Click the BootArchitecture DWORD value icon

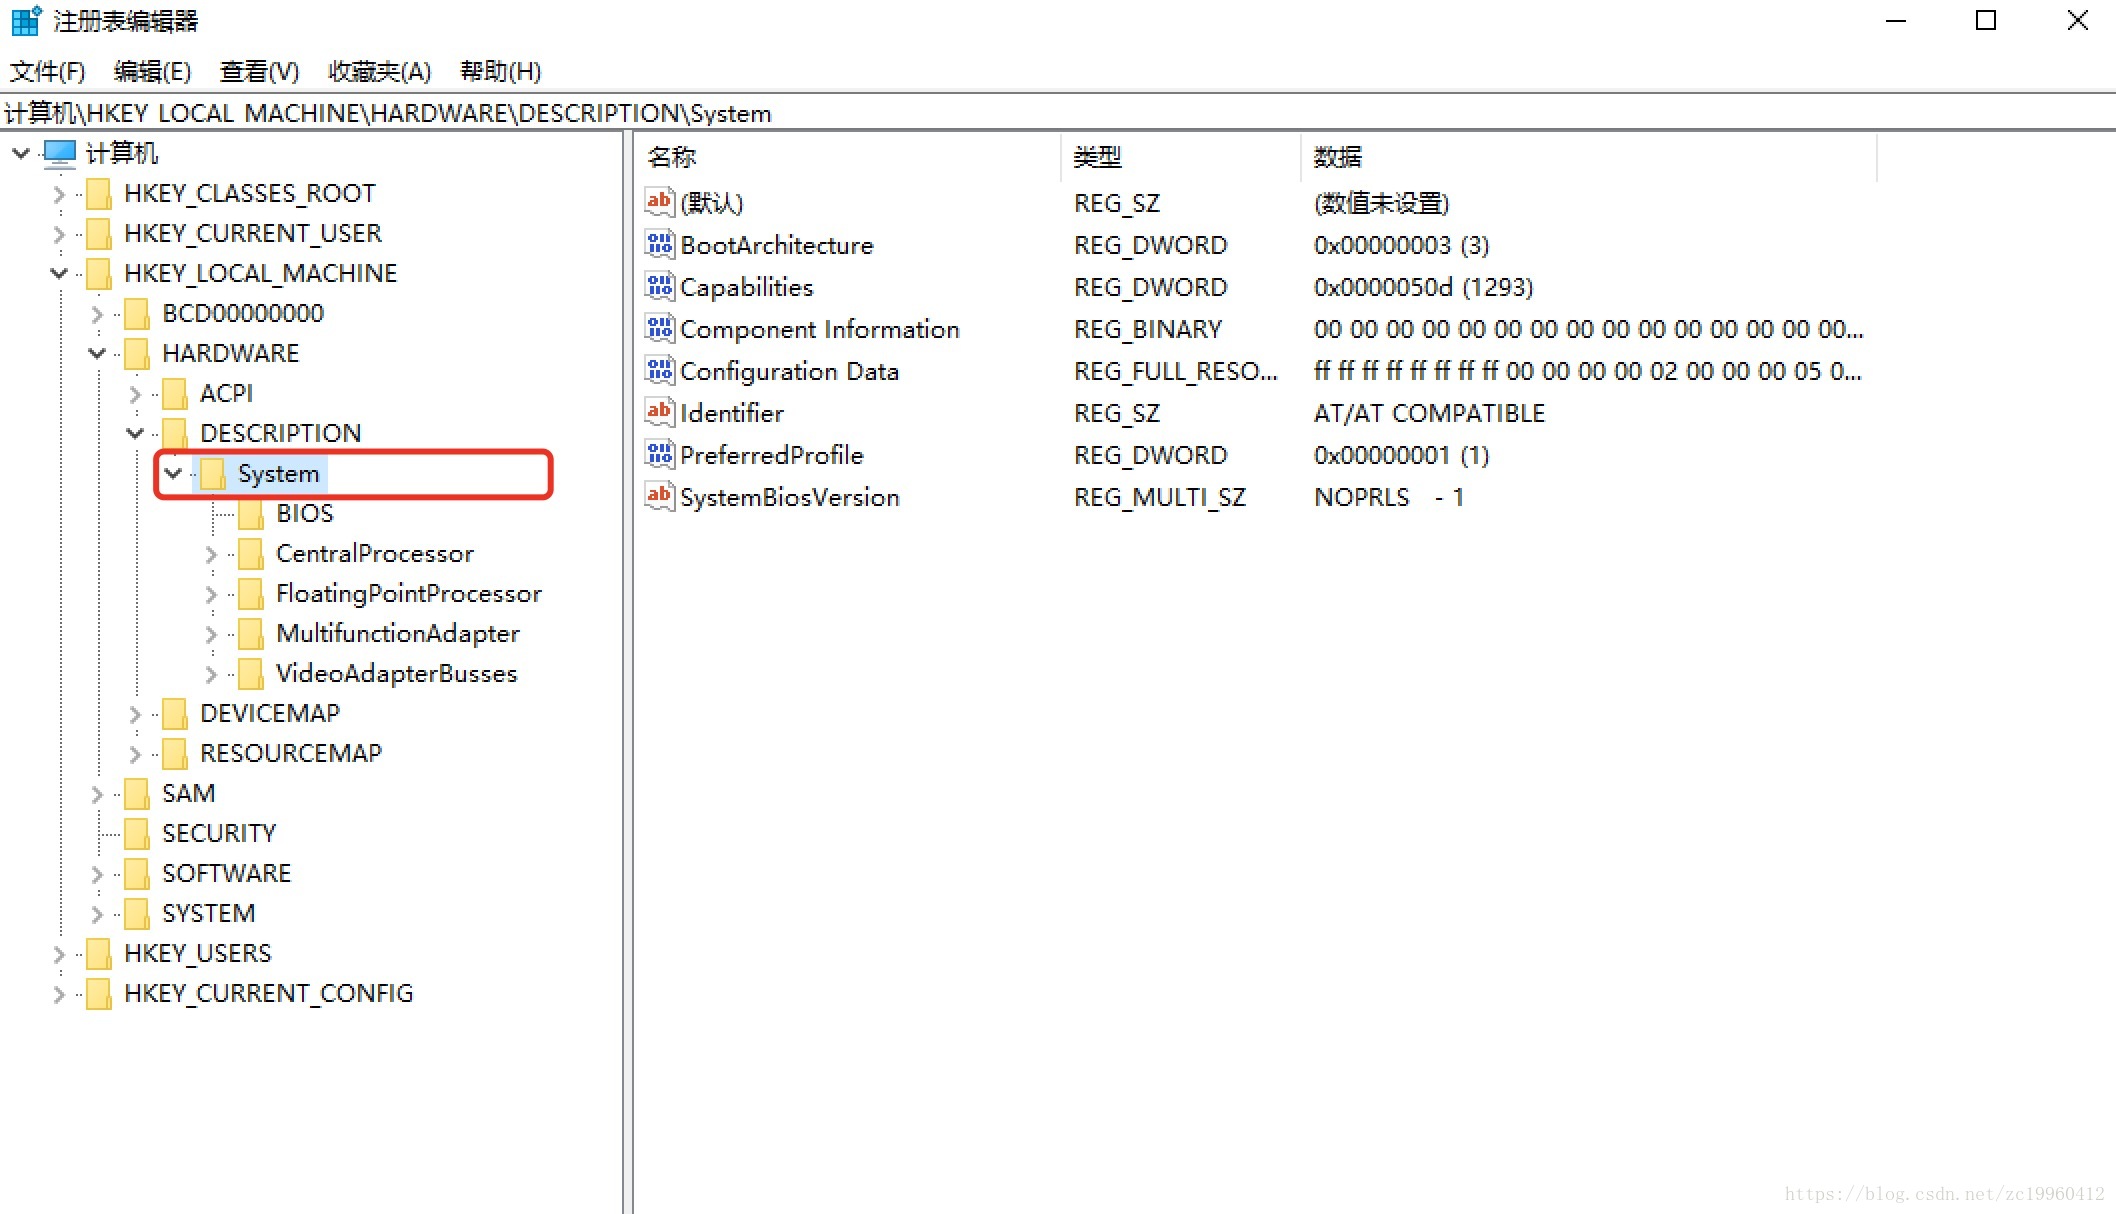[659, 244]
